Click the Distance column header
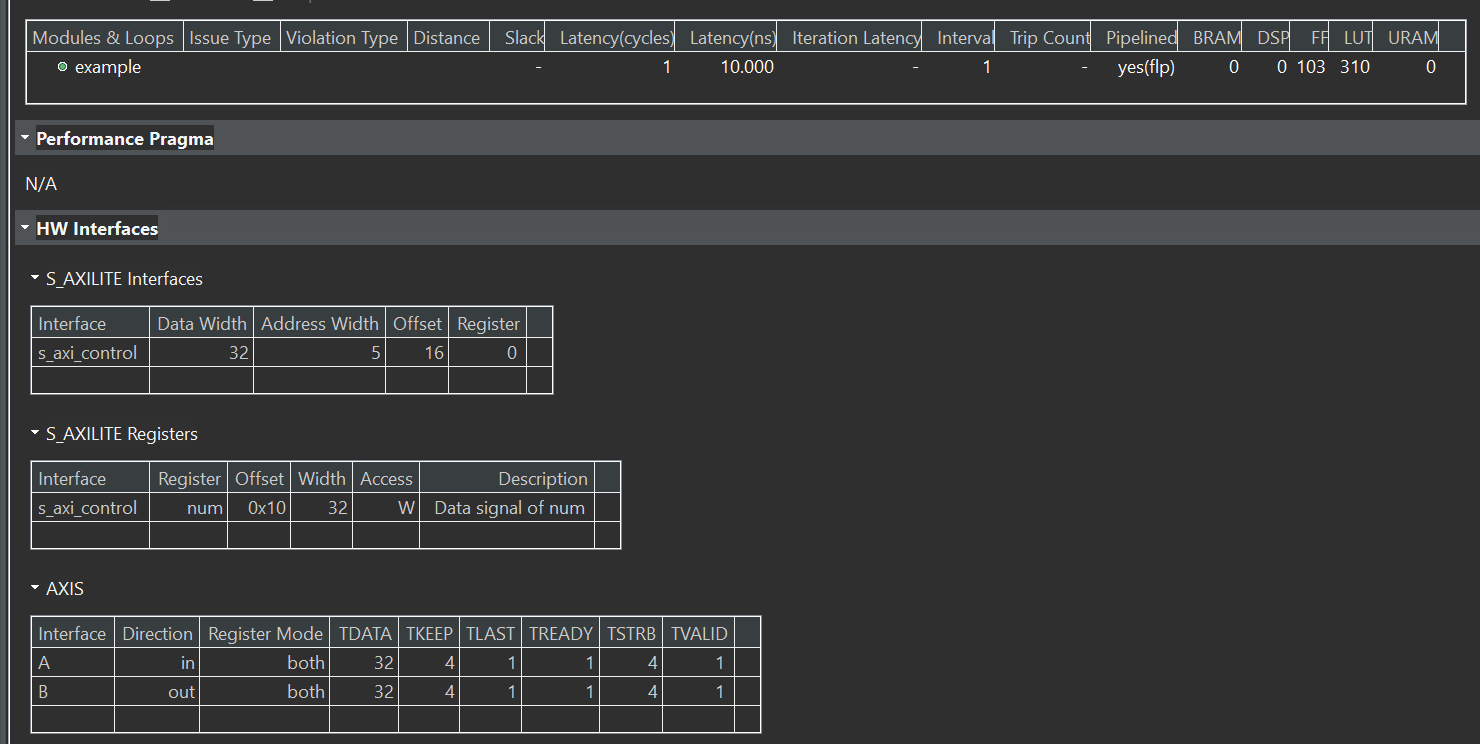 coord(447,38)
